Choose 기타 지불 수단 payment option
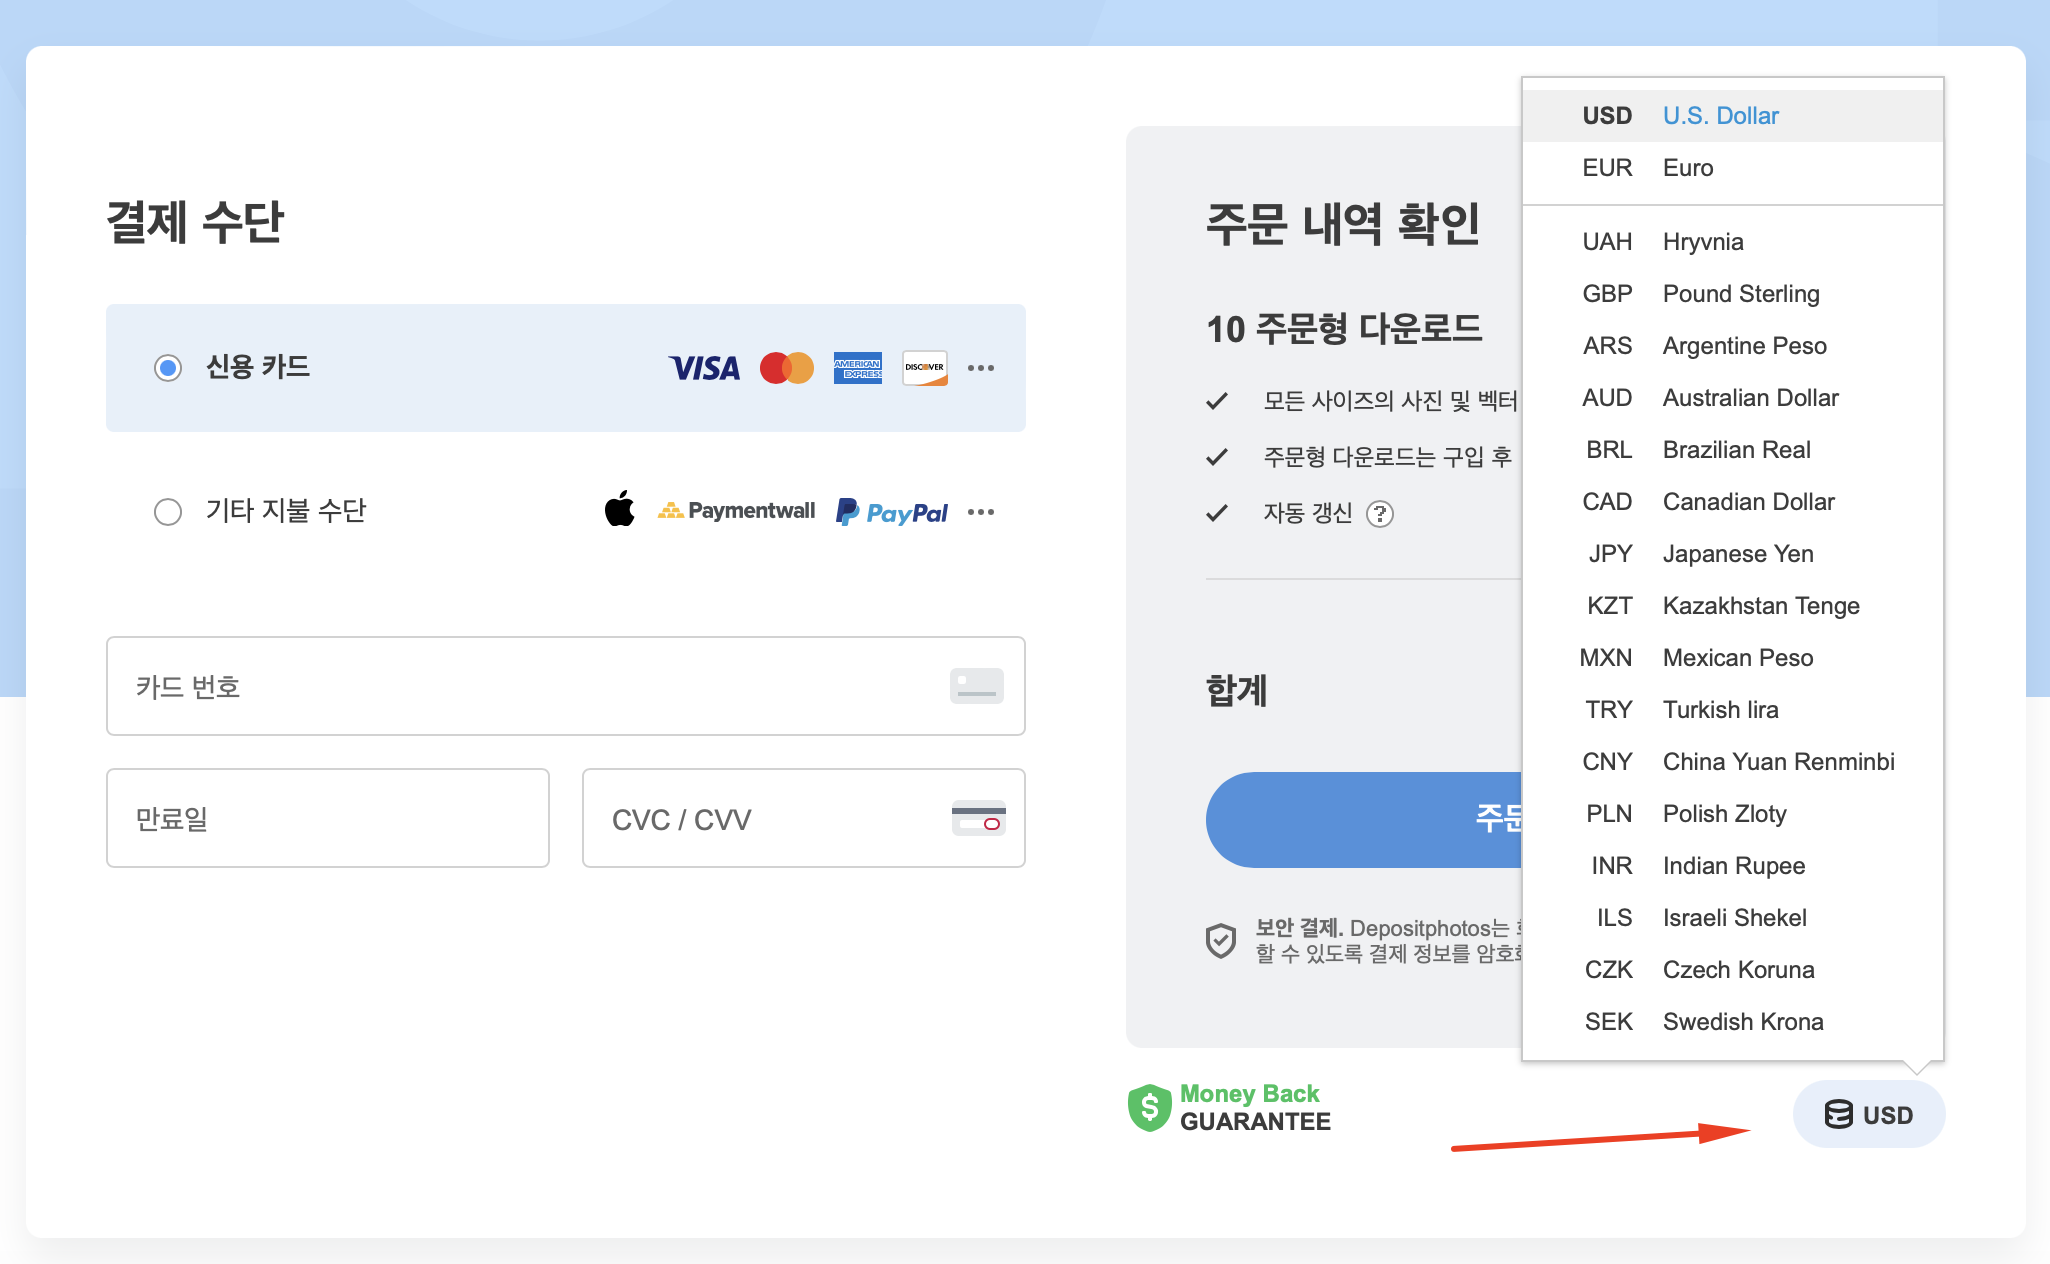Image resolution: width=2050 pixels, height=1264 pixels. click(168, 512)
